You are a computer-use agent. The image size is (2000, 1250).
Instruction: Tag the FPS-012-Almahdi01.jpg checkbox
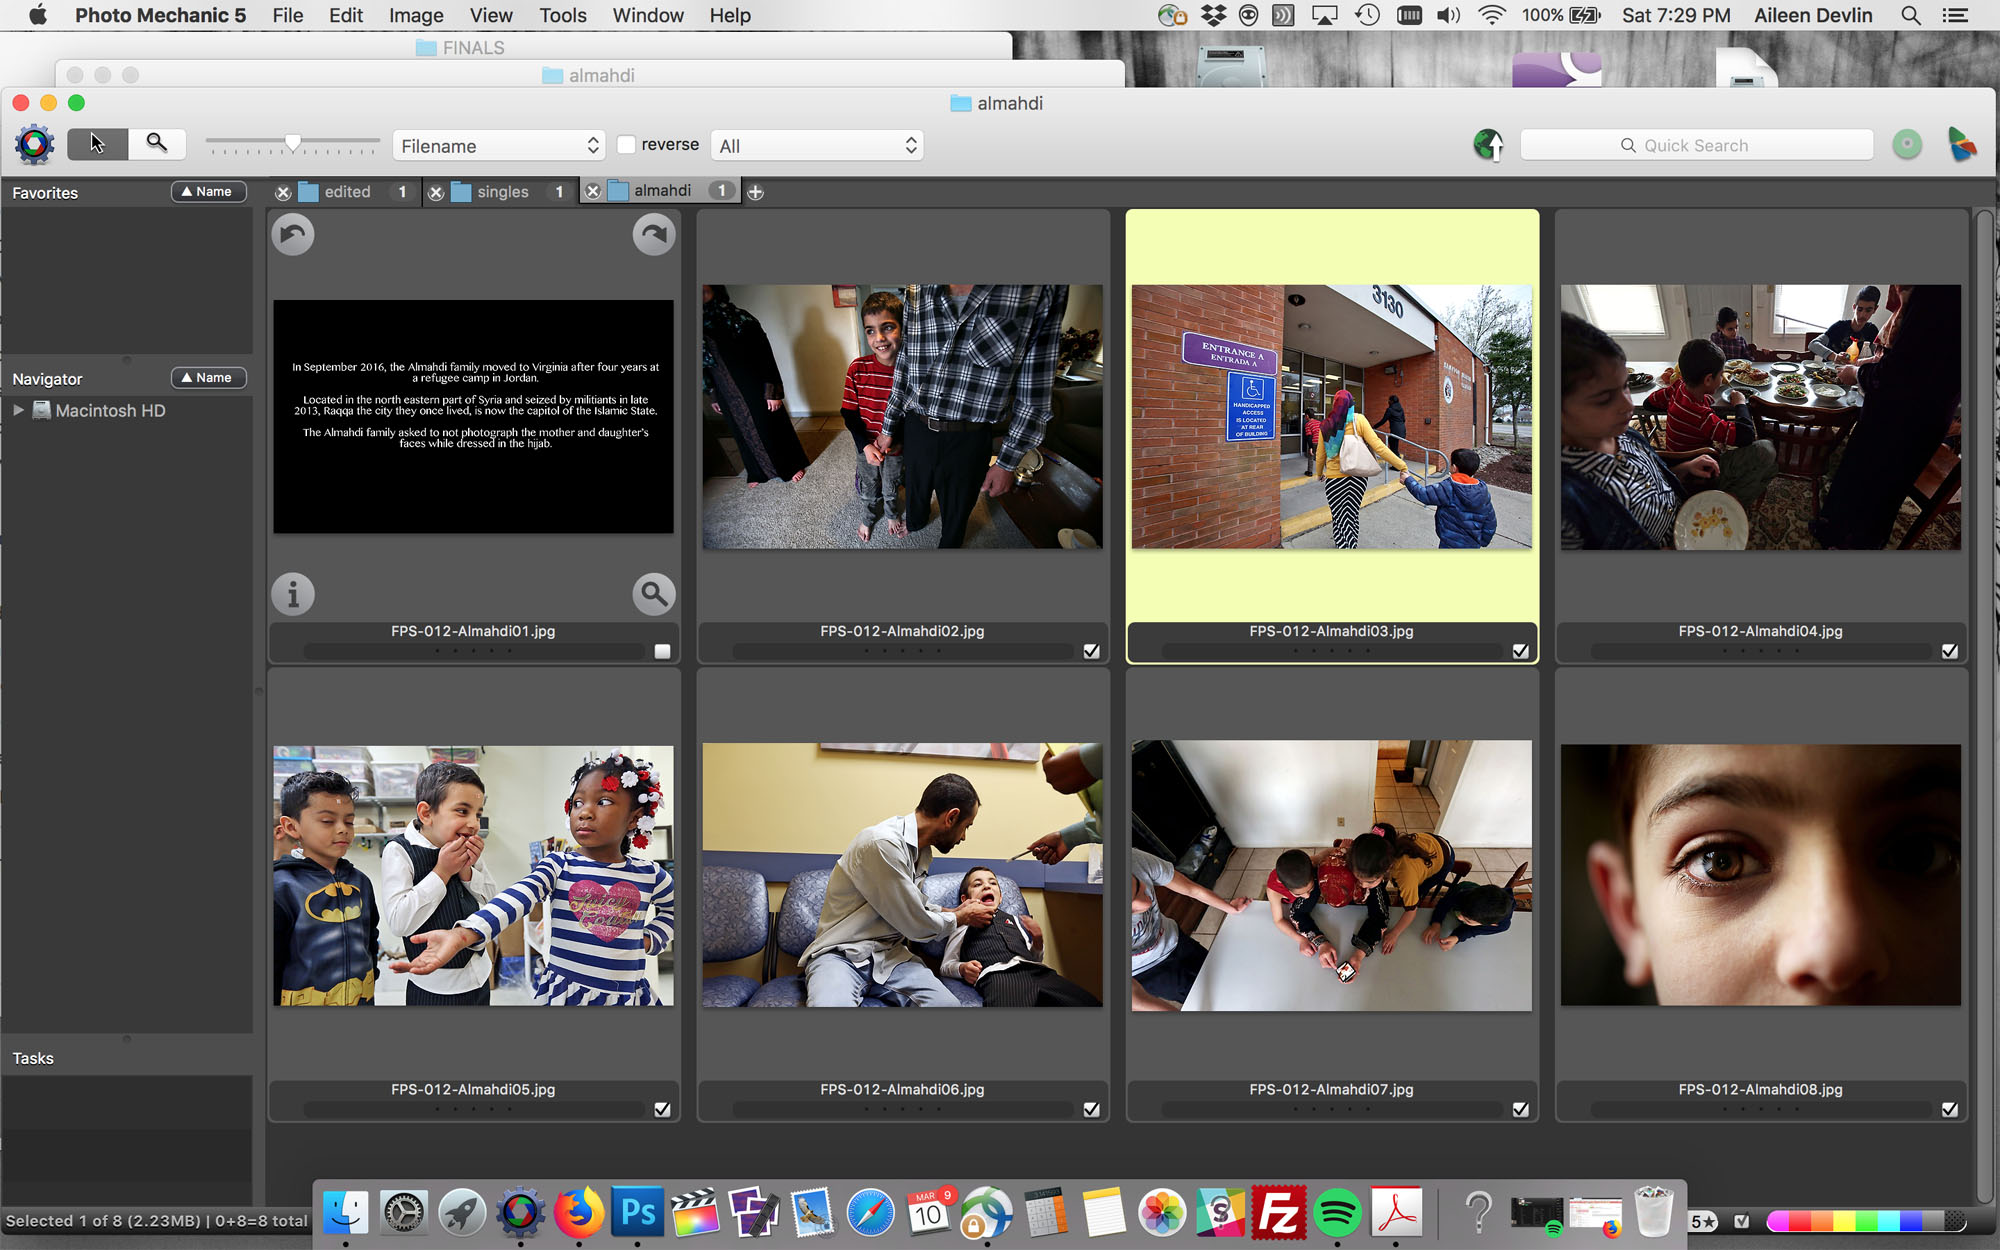(x=662, y=651)
